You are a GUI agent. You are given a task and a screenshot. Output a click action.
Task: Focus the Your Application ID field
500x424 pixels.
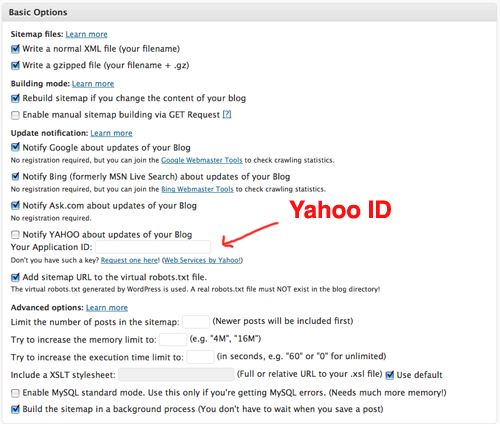(x=153, y=247)
